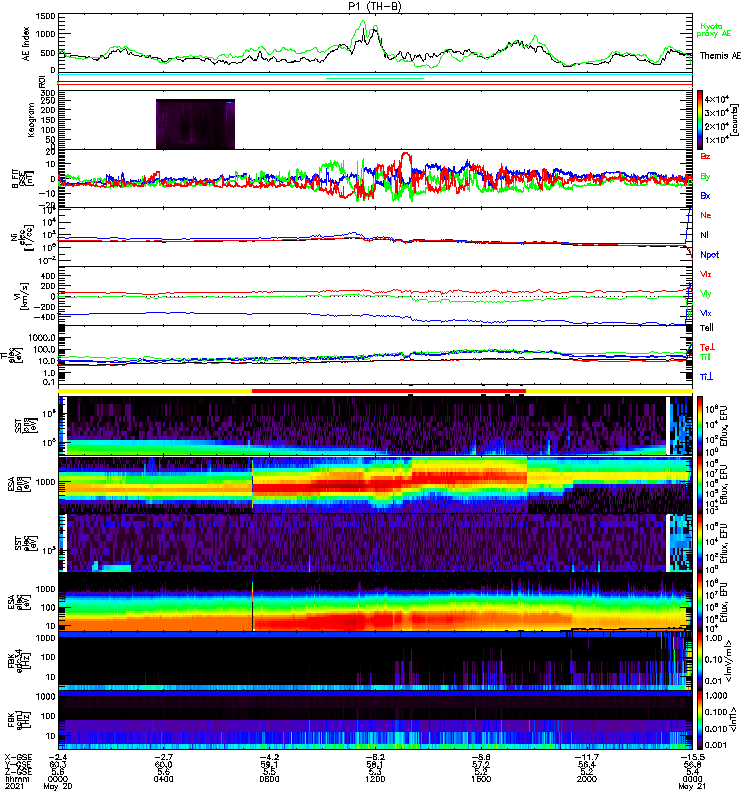Viewport: 750px width, 800px height.
Task: Click the Keogram image thumbnail
Action: (x=195, y=124)
